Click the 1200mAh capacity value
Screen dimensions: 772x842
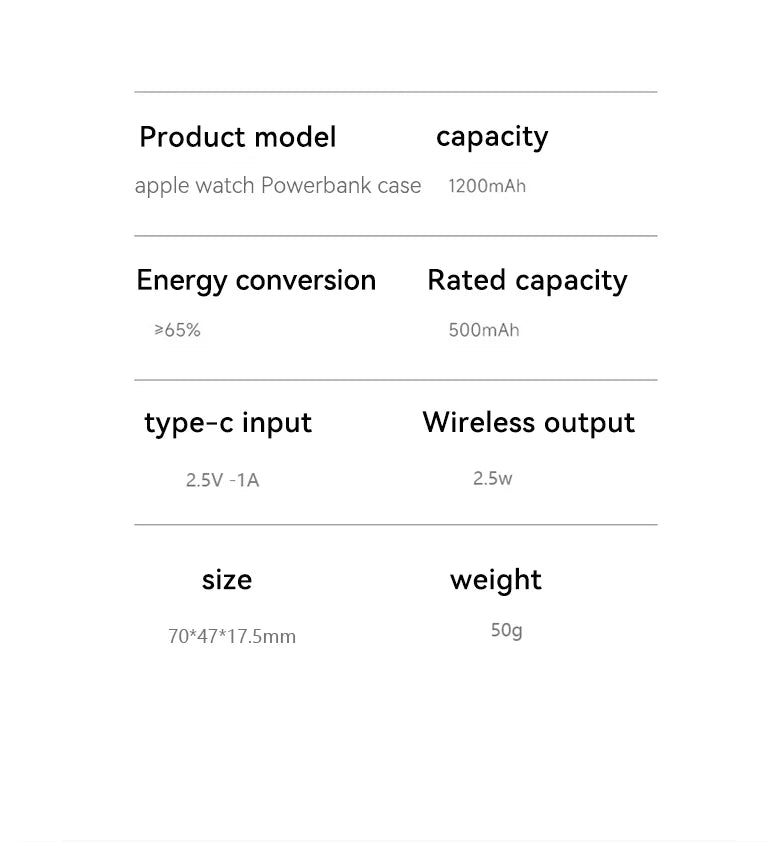[486, 186]
